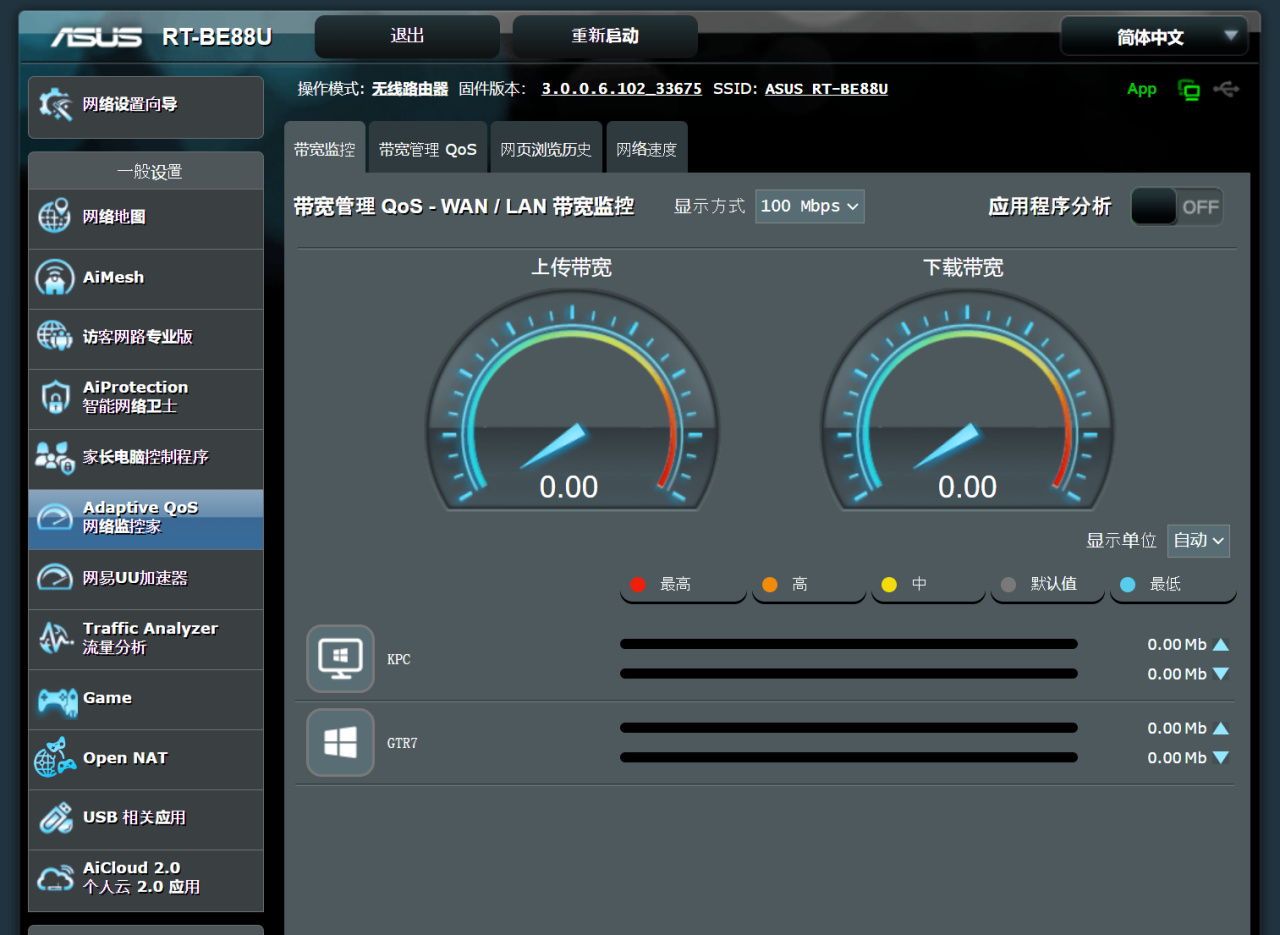The height and width of the screenshot is (935, 1280).
Task: Click the Open NAT icon
Action: tap(54, 758)
